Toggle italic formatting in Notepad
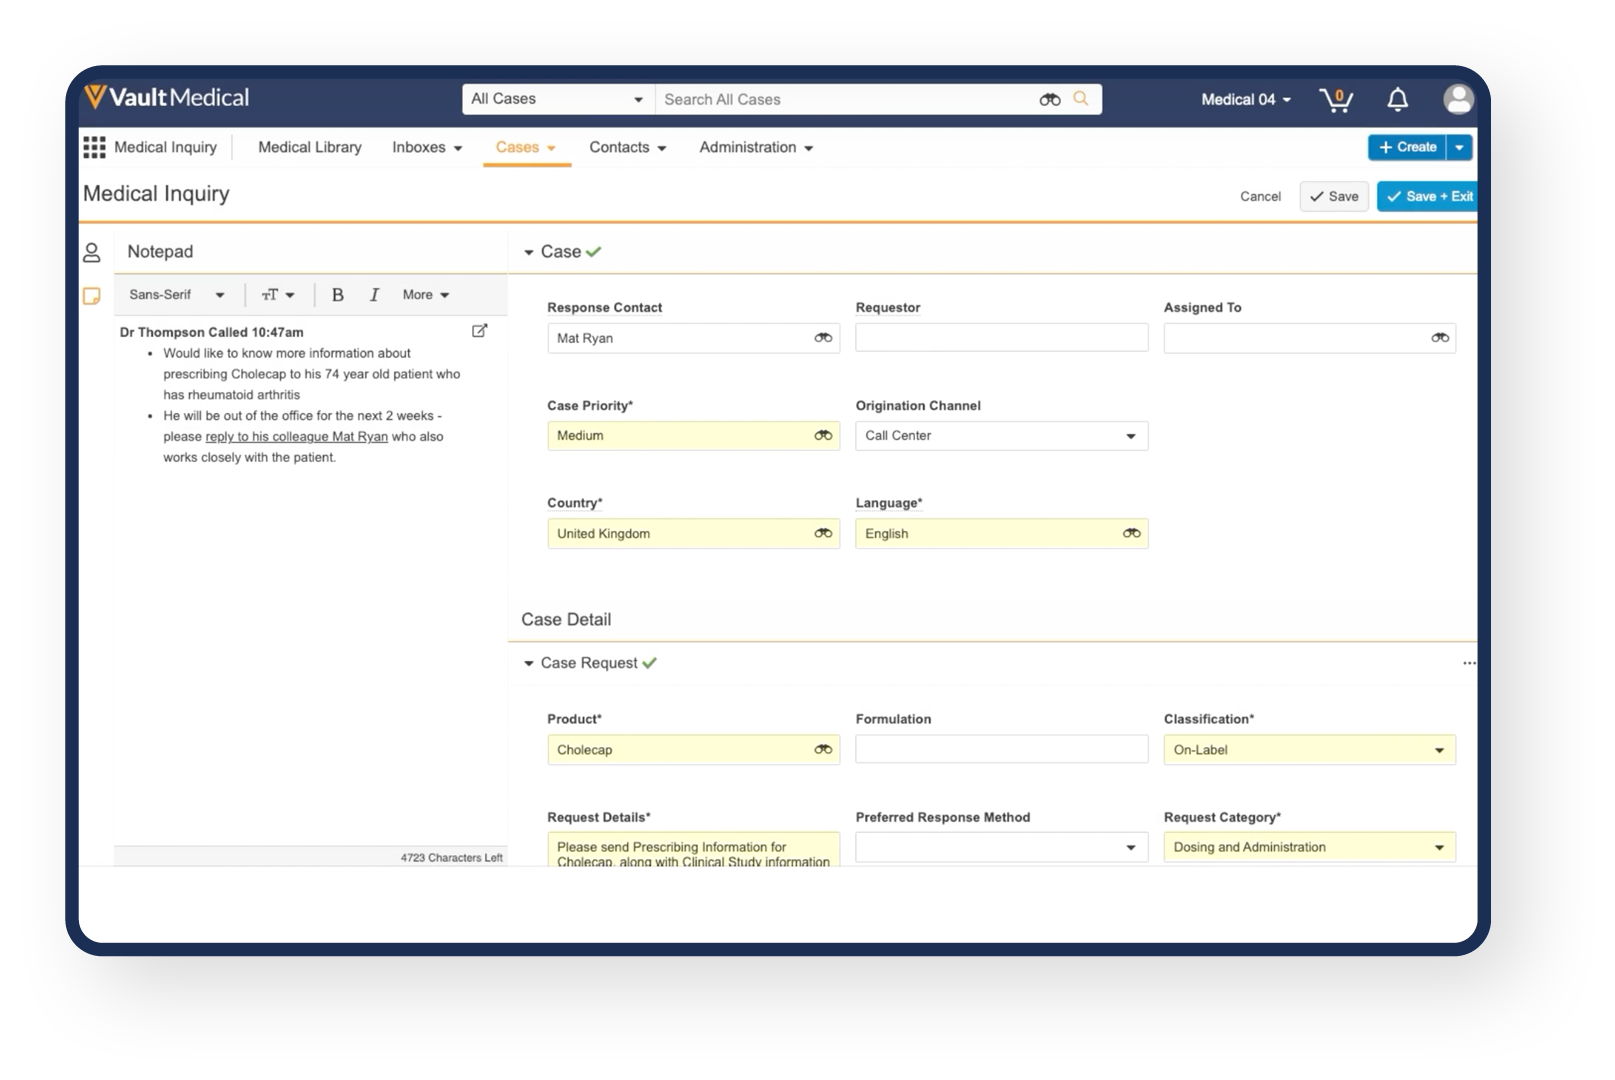The height and width of the screenshot is (1080, 1615). coord(374,295)
